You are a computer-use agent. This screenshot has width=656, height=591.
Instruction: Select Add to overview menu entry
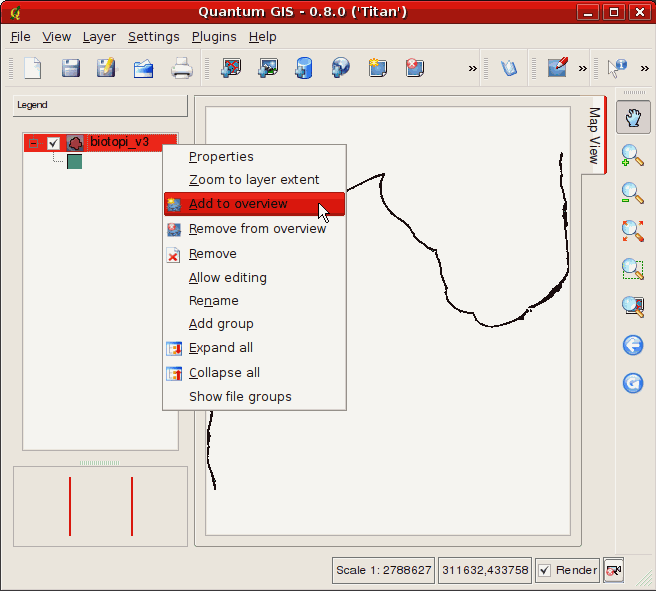click(x=254, y=204)
